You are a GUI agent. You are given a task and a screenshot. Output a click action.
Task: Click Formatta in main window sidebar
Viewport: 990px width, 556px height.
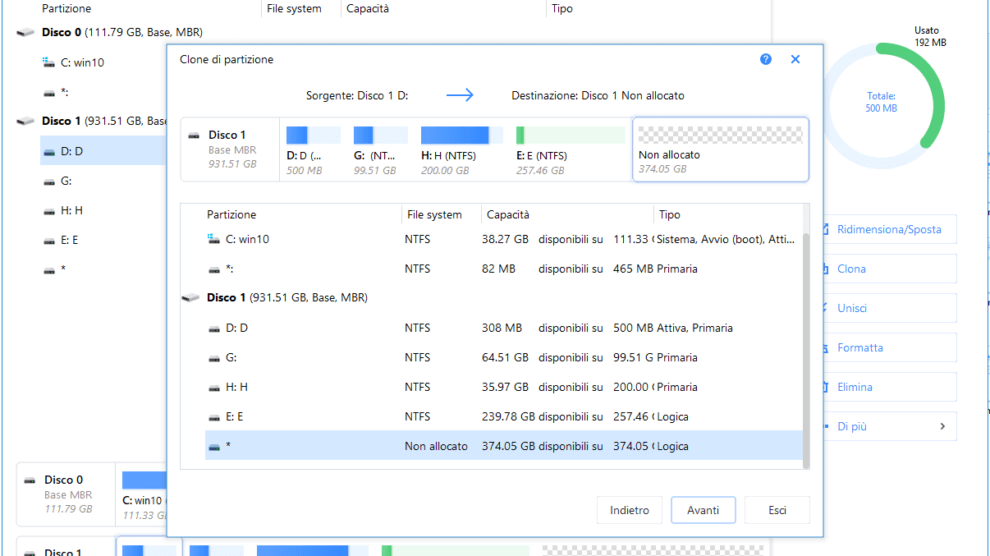(889, 348)
